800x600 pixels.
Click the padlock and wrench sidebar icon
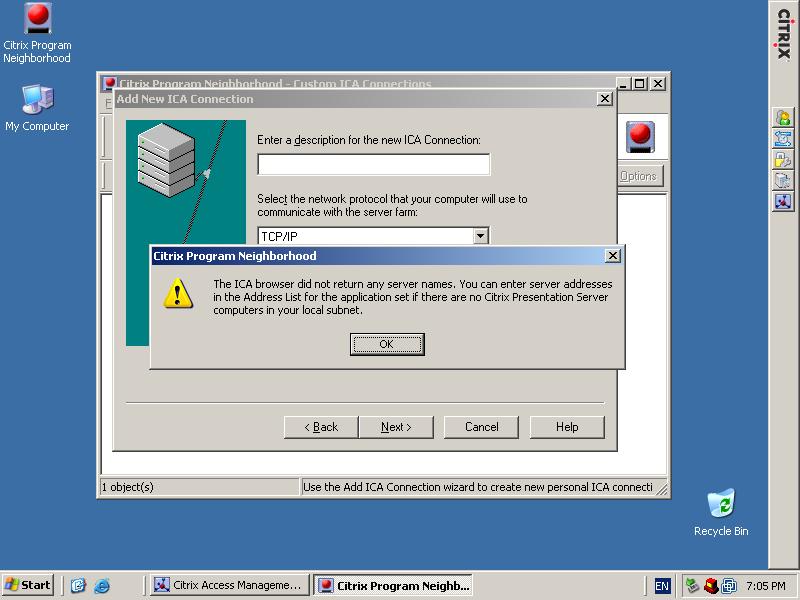[783, 160]
